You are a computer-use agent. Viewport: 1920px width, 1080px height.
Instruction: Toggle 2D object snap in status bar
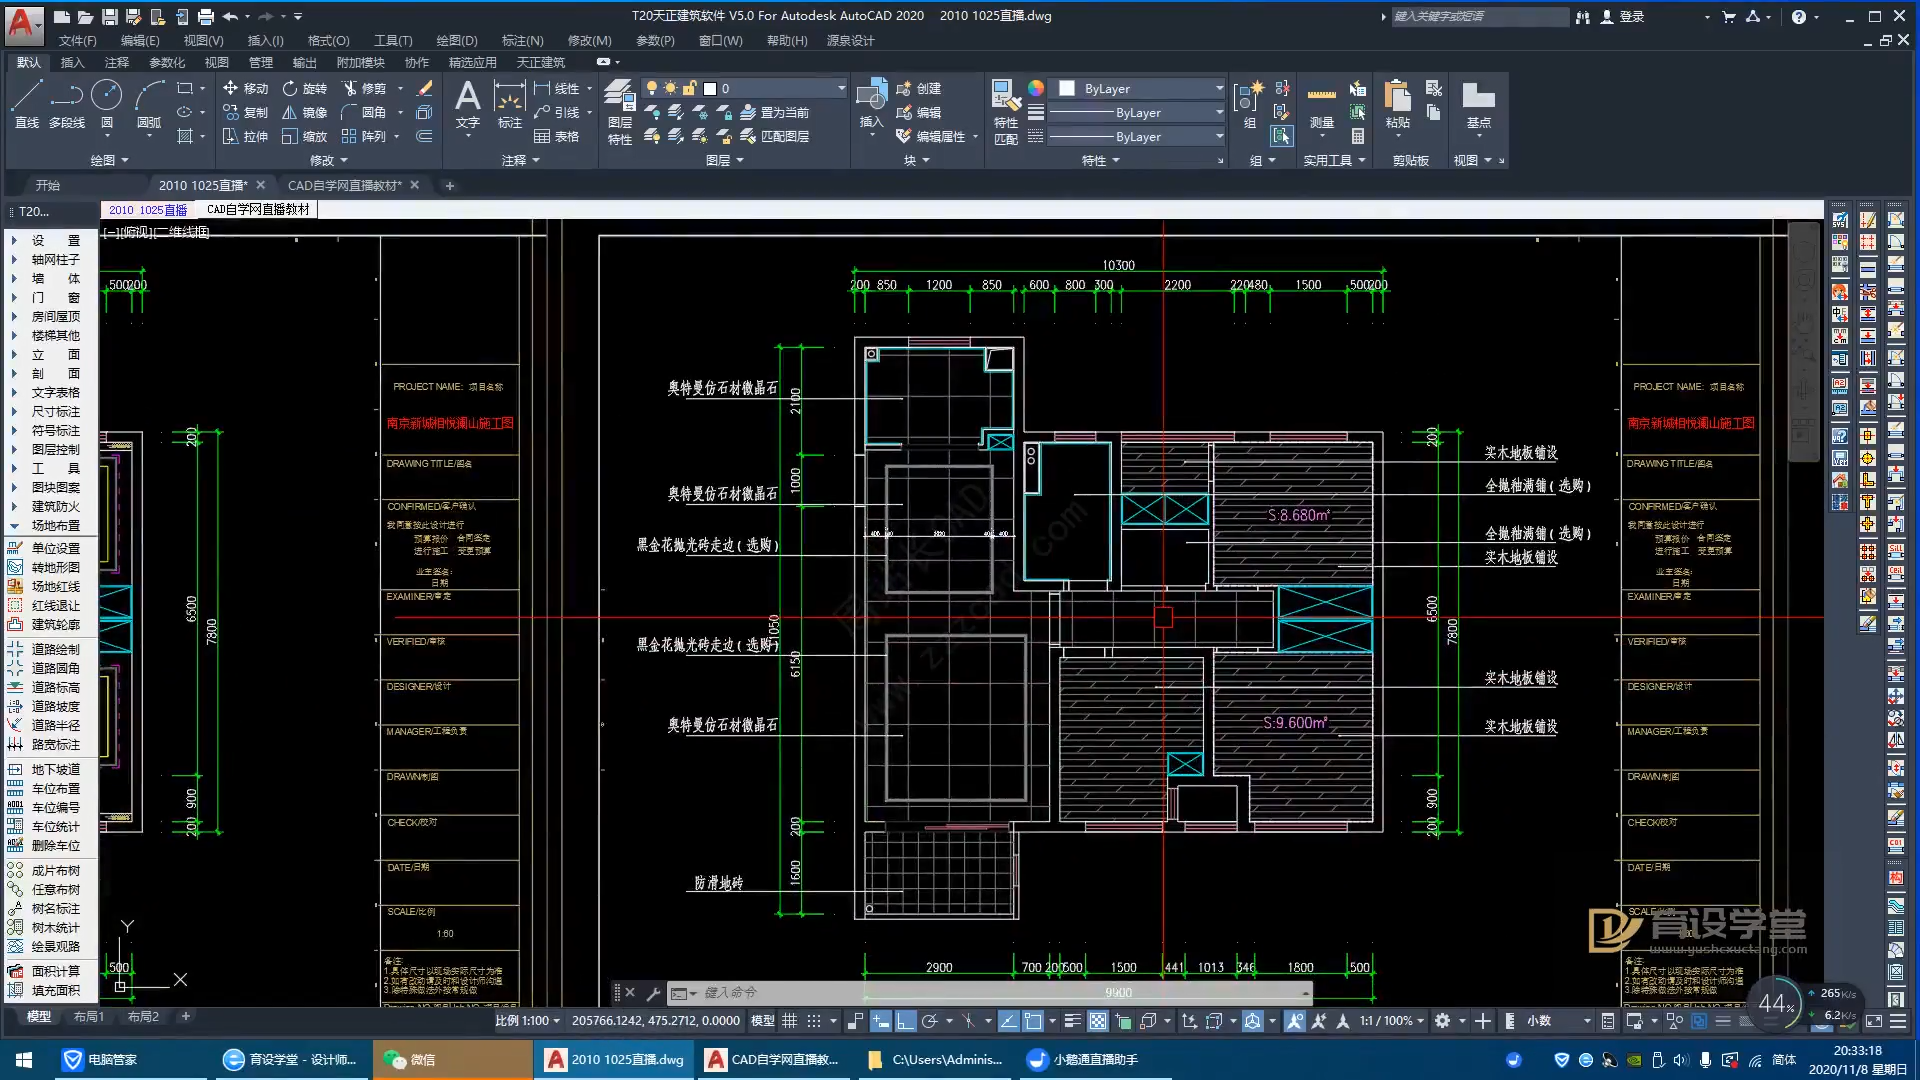[x=1034, y=1021]
